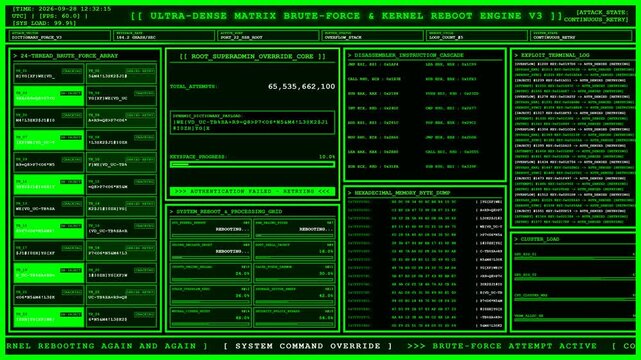Click the FPS: 60.0 readout
This screenshot has height=360, width=641.
pos(60,16)
